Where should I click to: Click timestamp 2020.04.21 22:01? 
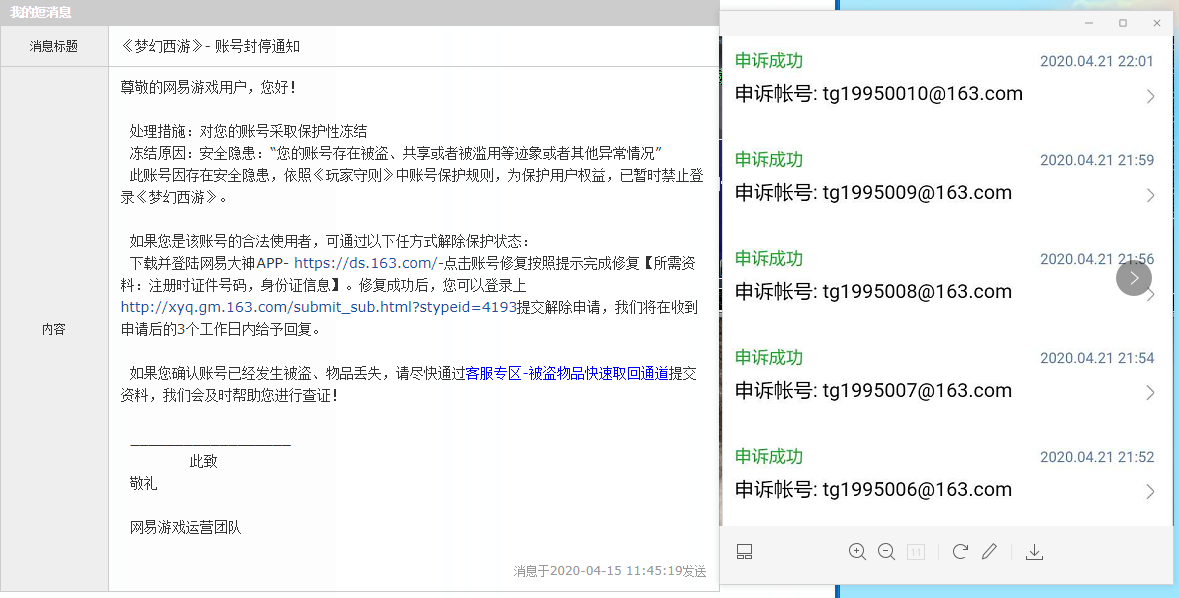coord(1097,62)
